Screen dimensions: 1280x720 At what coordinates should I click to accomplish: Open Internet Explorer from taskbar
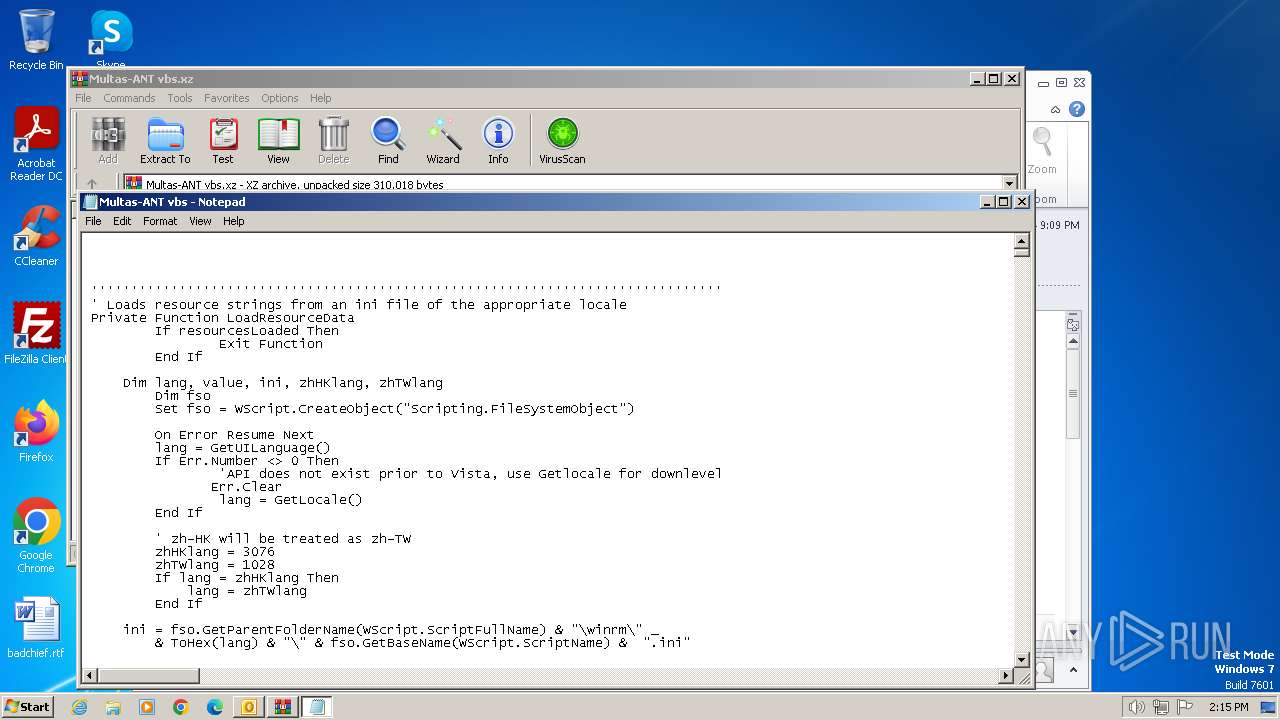[79, 707]
